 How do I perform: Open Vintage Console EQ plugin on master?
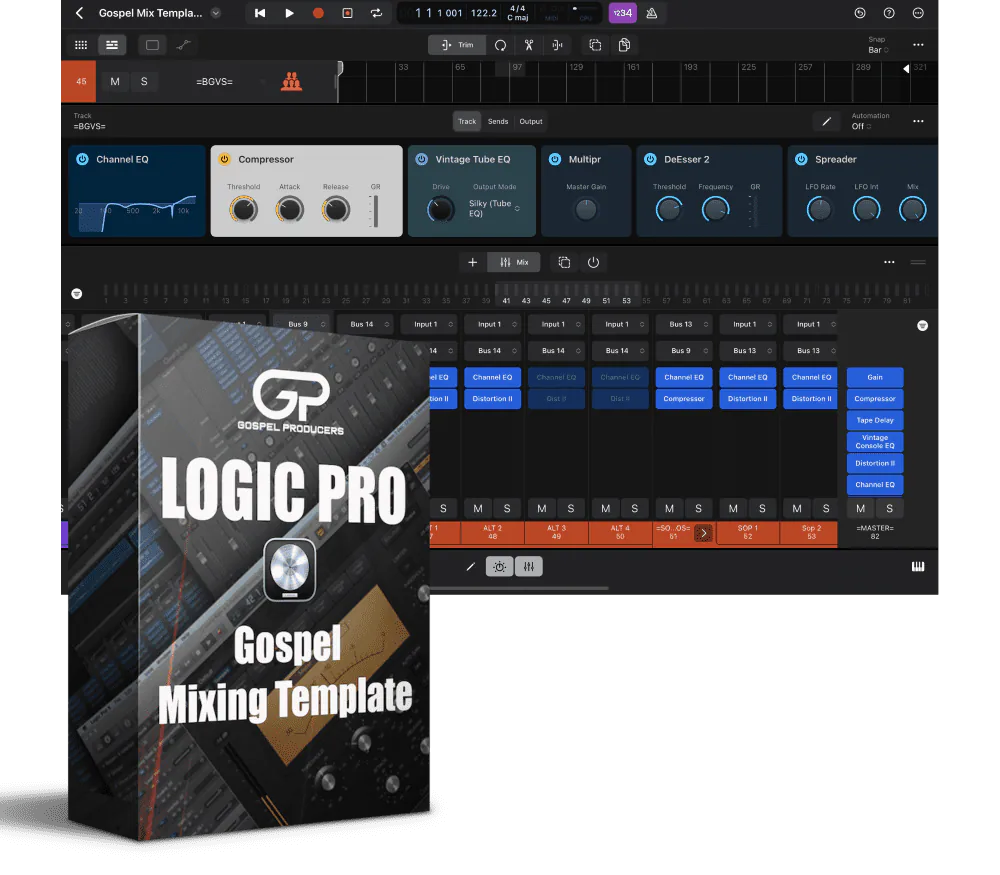[875, 441]
